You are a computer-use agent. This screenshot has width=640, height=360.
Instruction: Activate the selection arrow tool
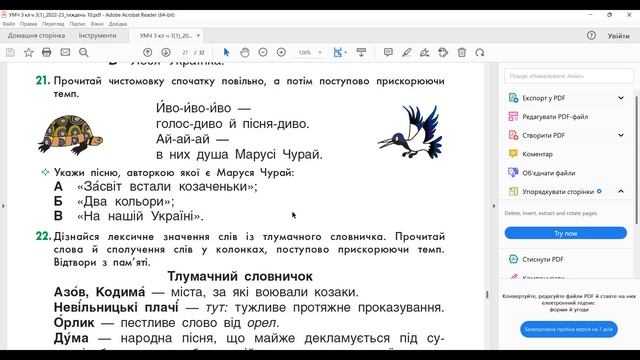[227, 52]
